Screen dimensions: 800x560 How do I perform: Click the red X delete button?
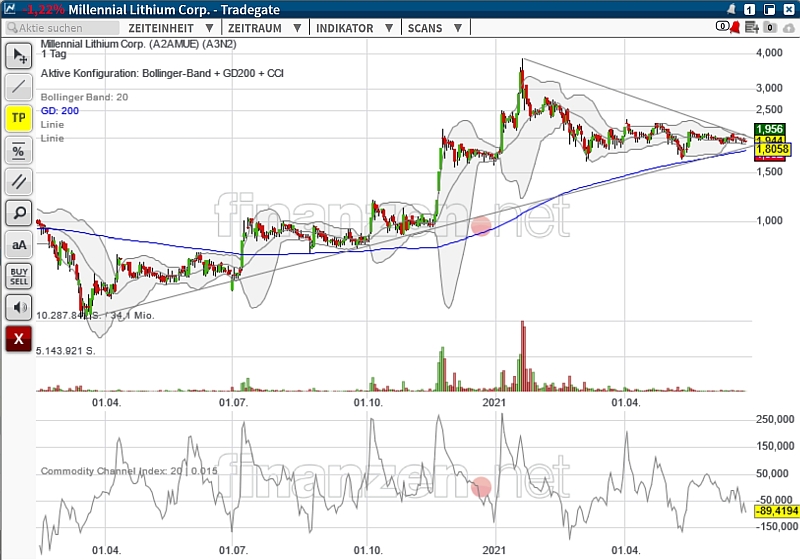(x=18, y=338)
